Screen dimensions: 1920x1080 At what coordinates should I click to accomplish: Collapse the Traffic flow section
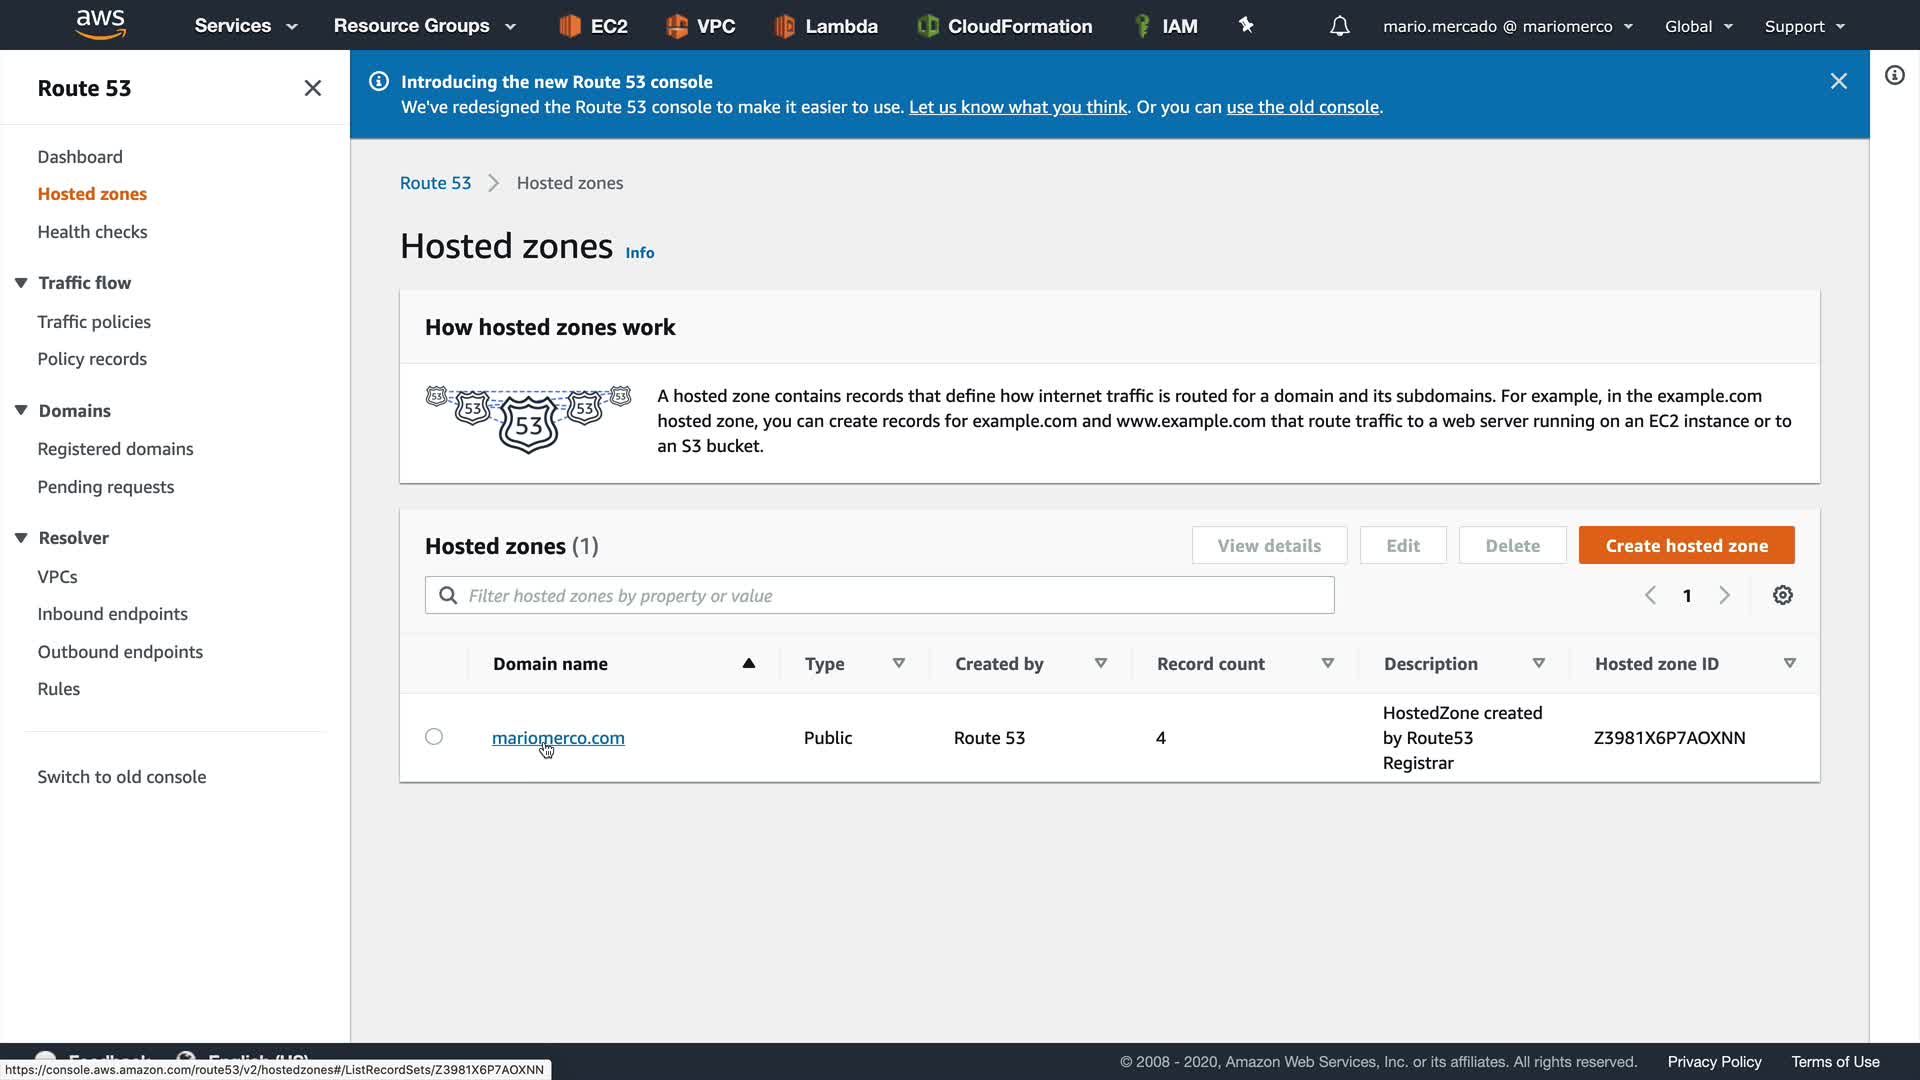coord(21,283)
